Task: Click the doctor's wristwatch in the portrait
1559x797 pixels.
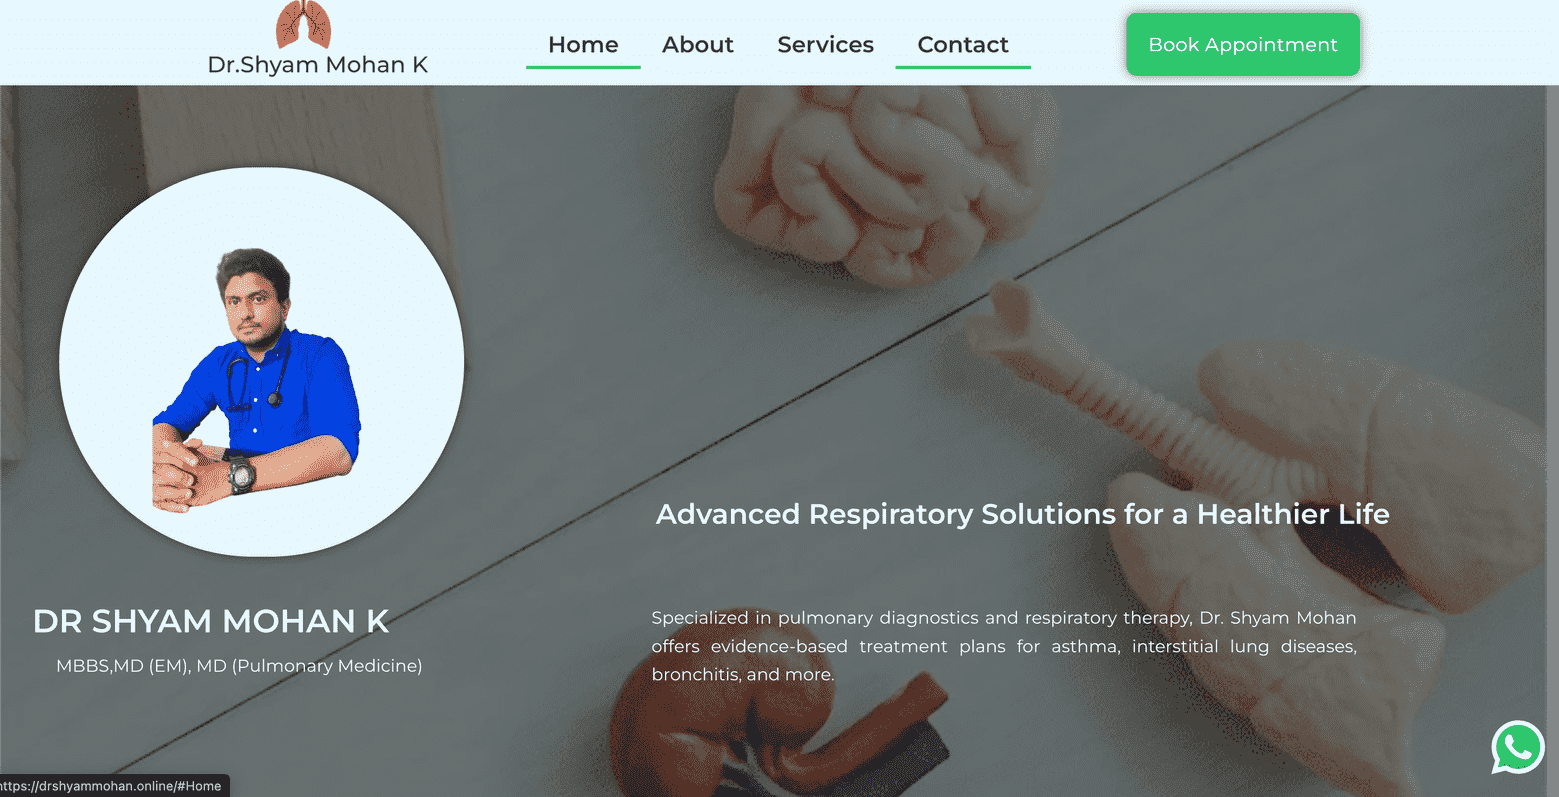Action: [x=241, y=474]
